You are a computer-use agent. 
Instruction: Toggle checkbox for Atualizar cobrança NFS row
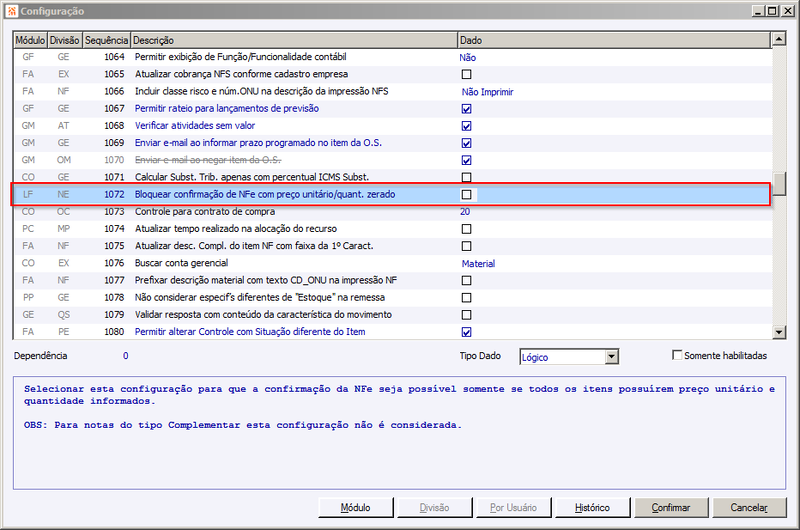pos(466,74)
